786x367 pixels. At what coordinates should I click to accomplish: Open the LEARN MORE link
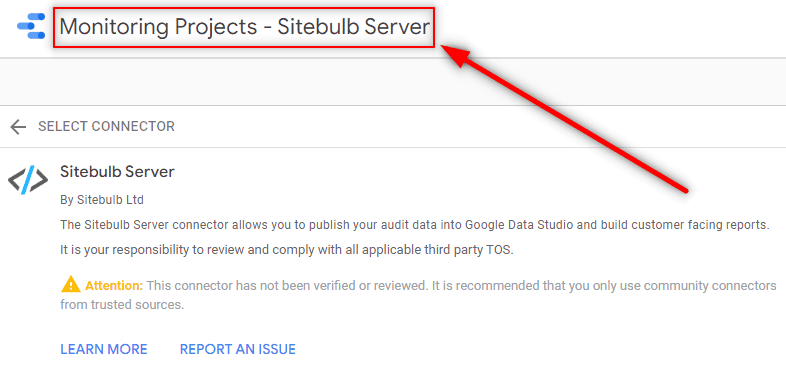click(x=104, y=349)
